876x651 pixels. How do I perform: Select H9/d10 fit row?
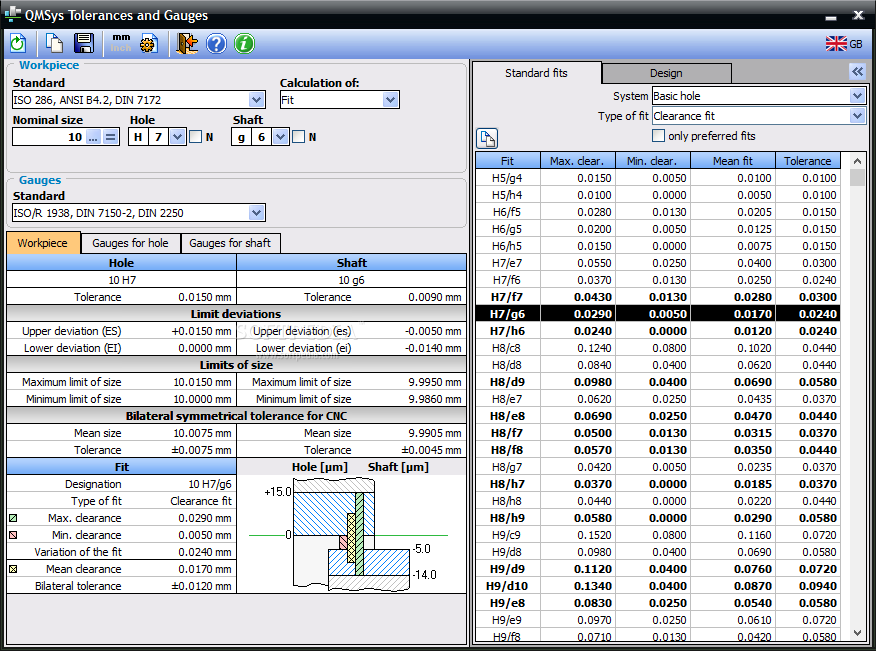point(658,586)
